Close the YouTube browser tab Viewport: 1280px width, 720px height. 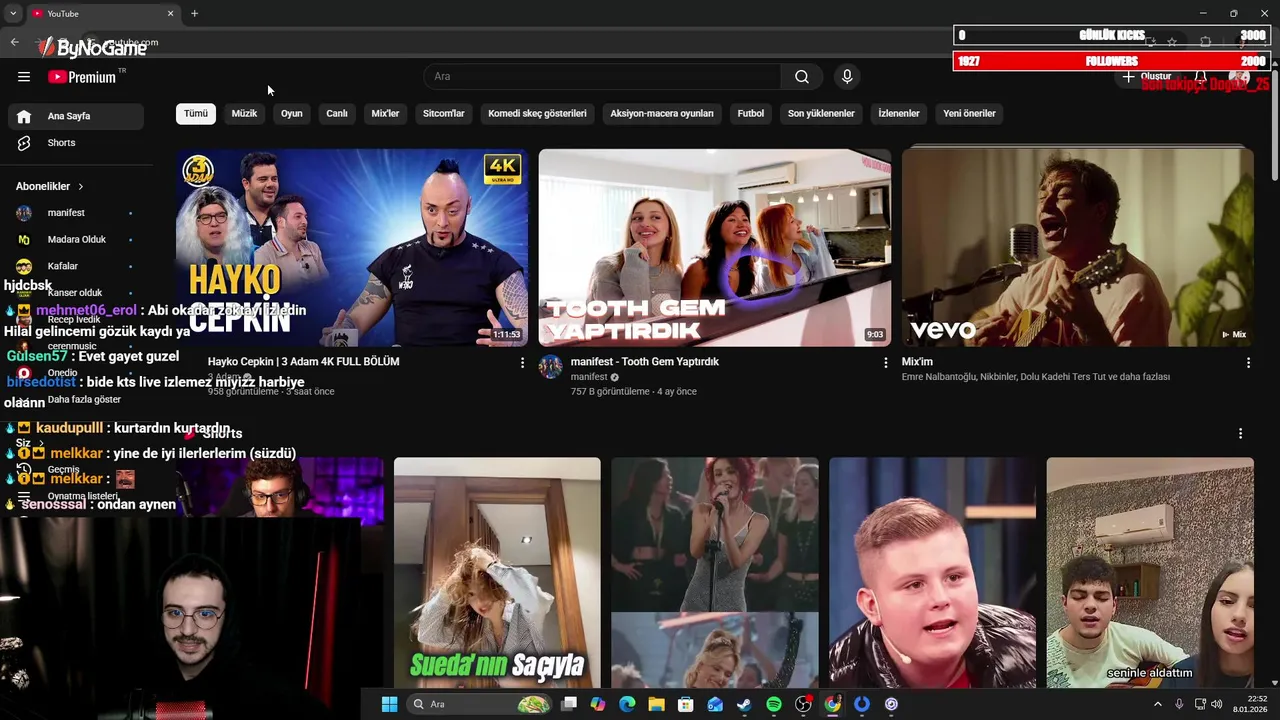(x=170, y=13)
